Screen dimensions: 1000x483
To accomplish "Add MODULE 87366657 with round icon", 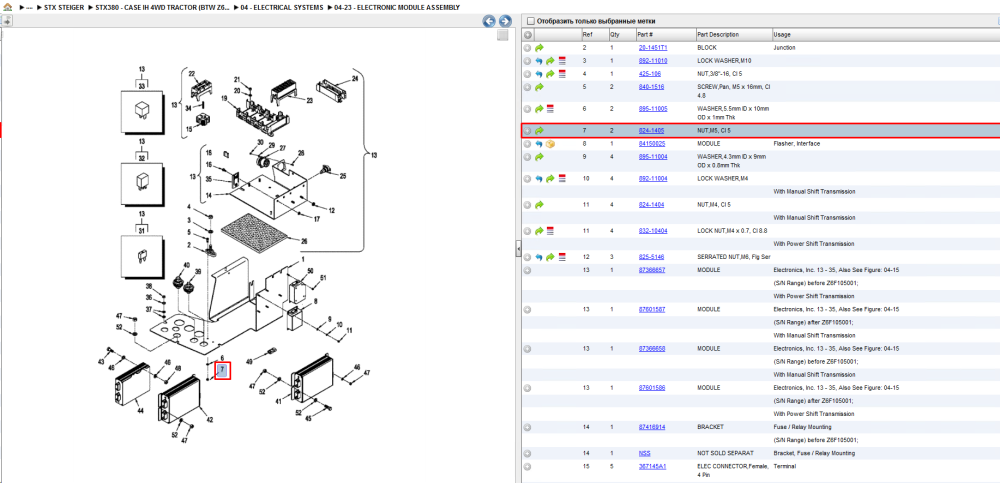I will point(527,271).
